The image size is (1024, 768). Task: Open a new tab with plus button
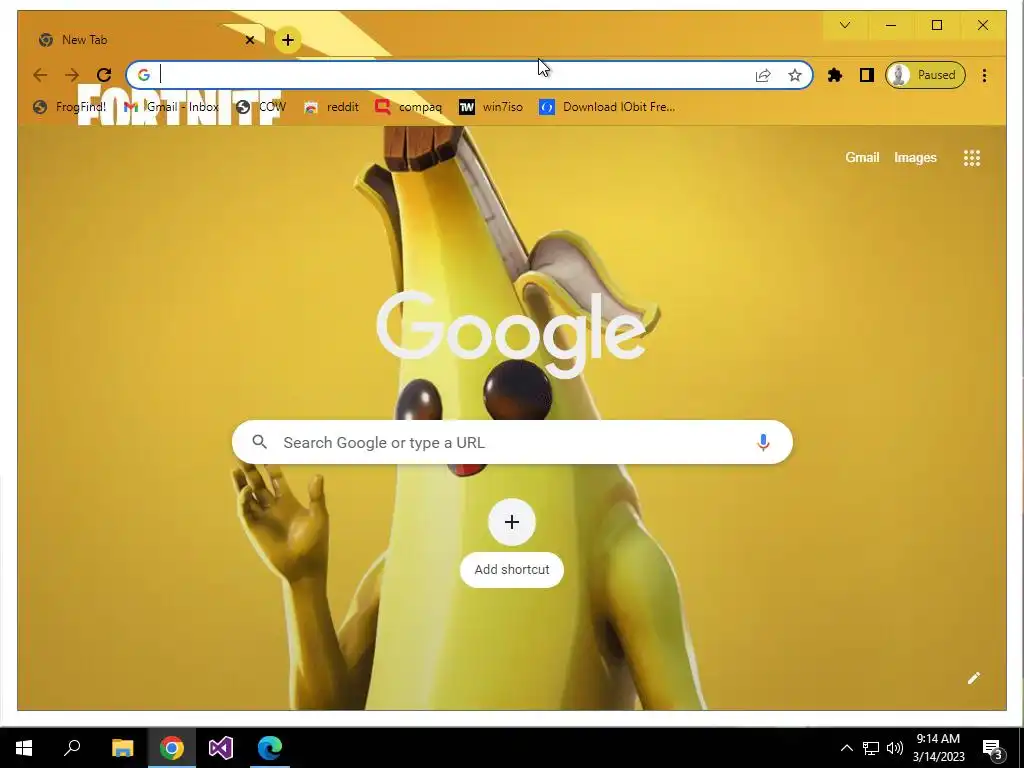click(x=287, y=40)
